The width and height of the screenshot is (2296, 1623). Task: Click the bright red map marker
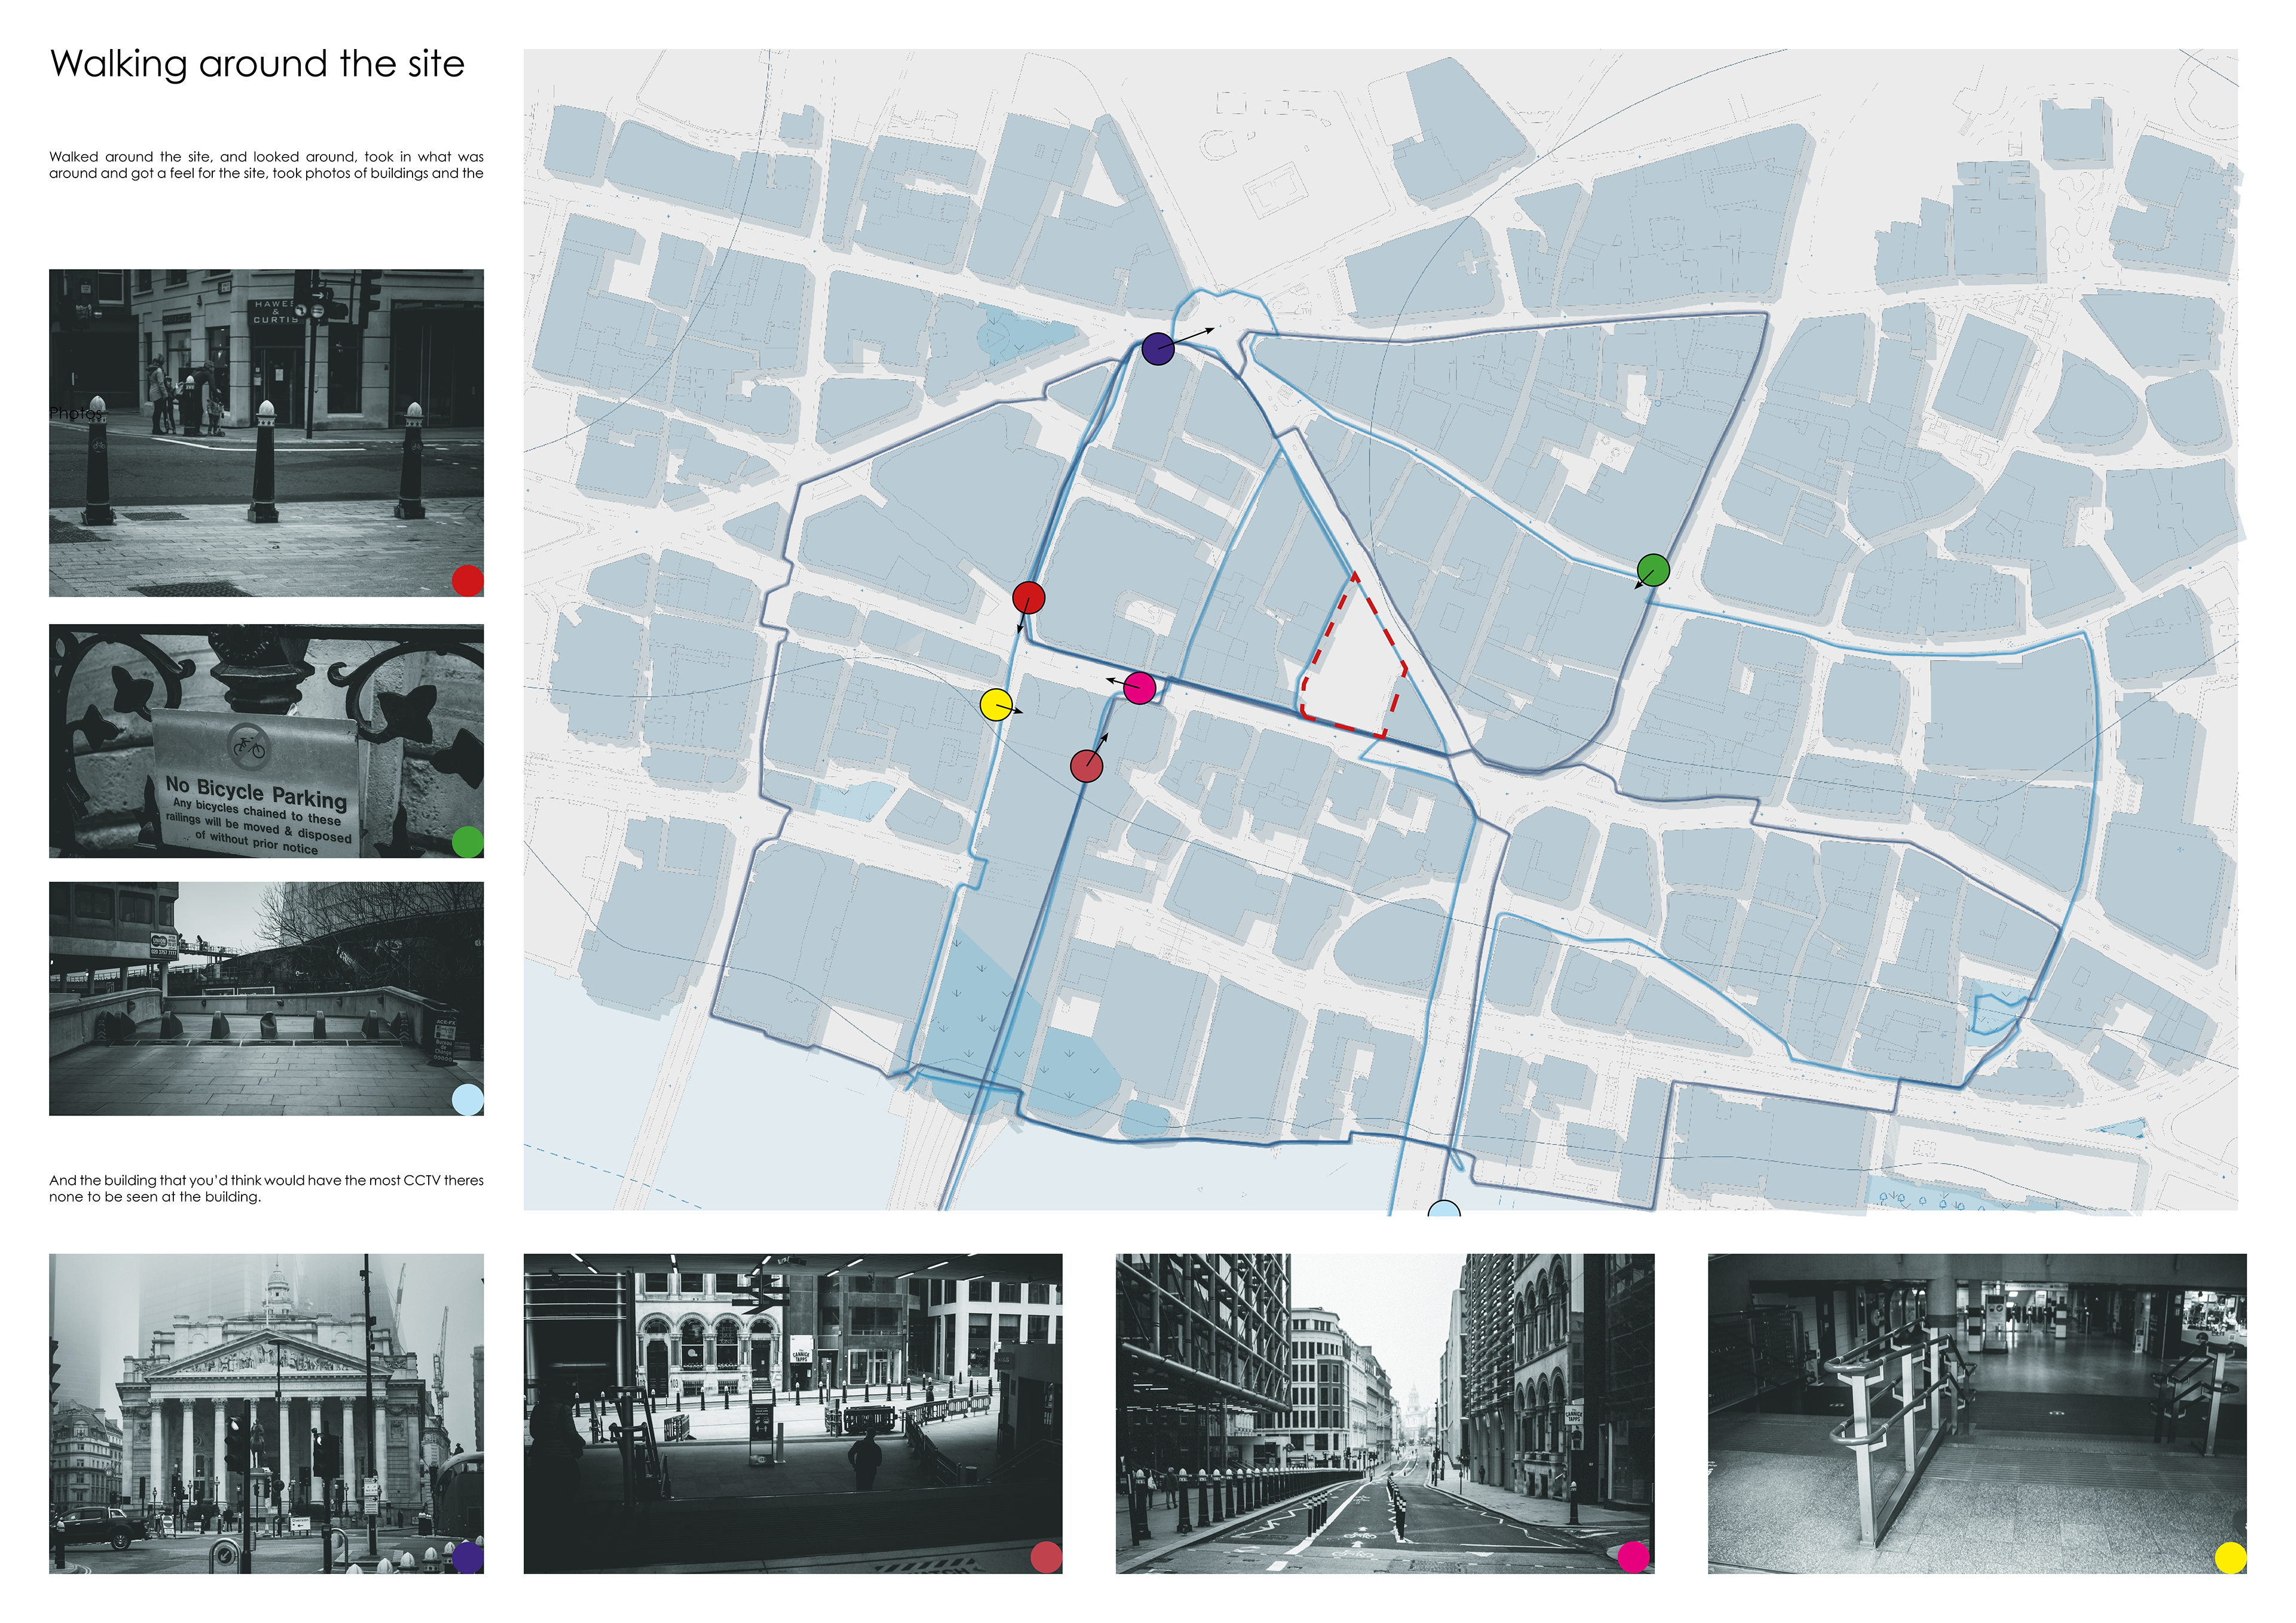pos(1028,598)
